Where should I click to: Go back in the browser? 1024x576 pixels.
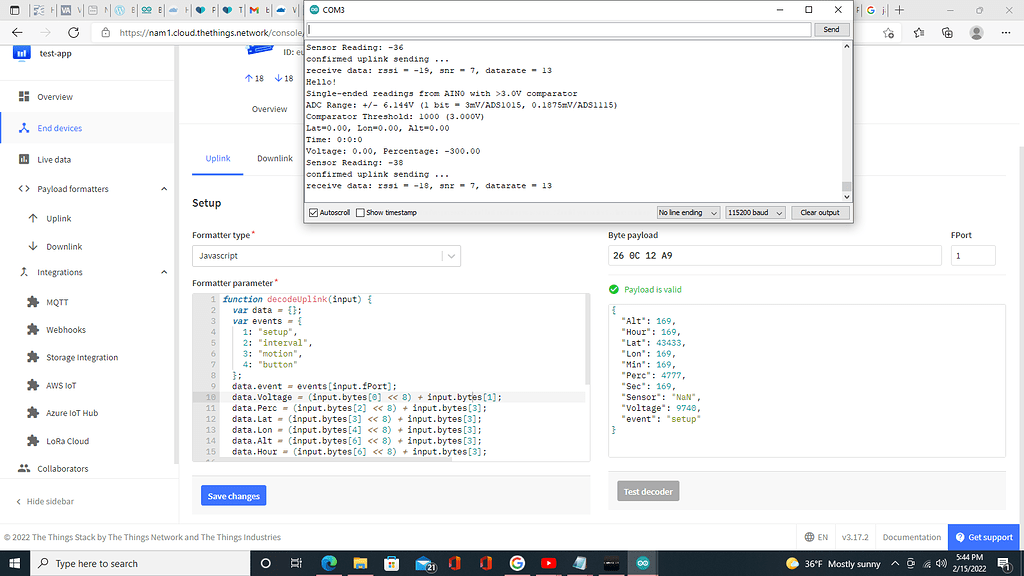coord(17,33)
